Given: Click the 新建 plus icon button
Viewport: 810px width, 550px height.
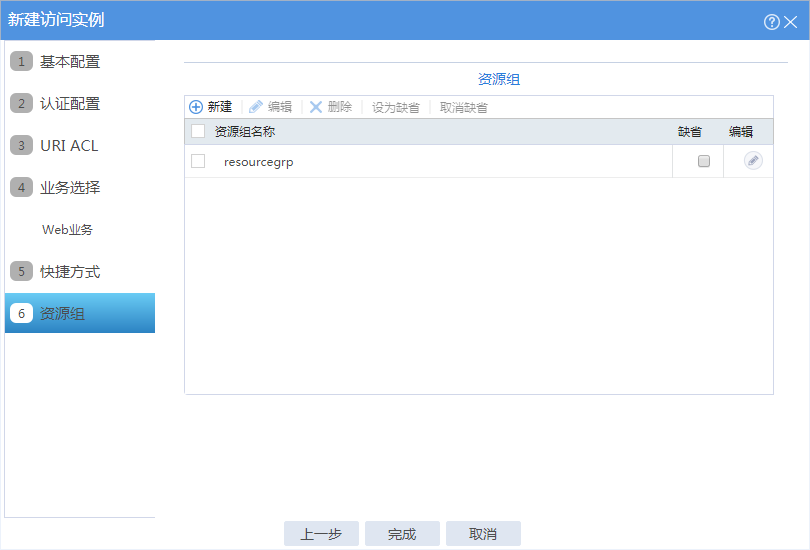Looking at the screenshot, I should pyautogui.click(x=211, y=107).
